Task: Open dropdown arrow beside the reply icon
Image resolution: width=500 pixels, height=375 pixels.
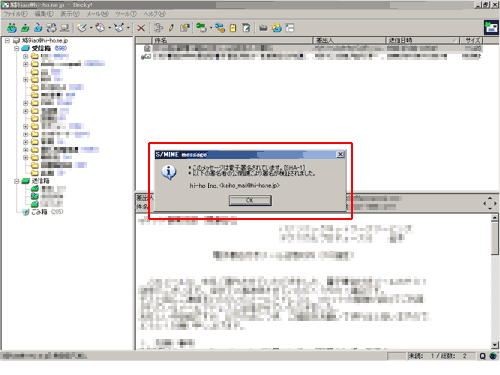Action: pyautogui.click(x=109, y=28)
